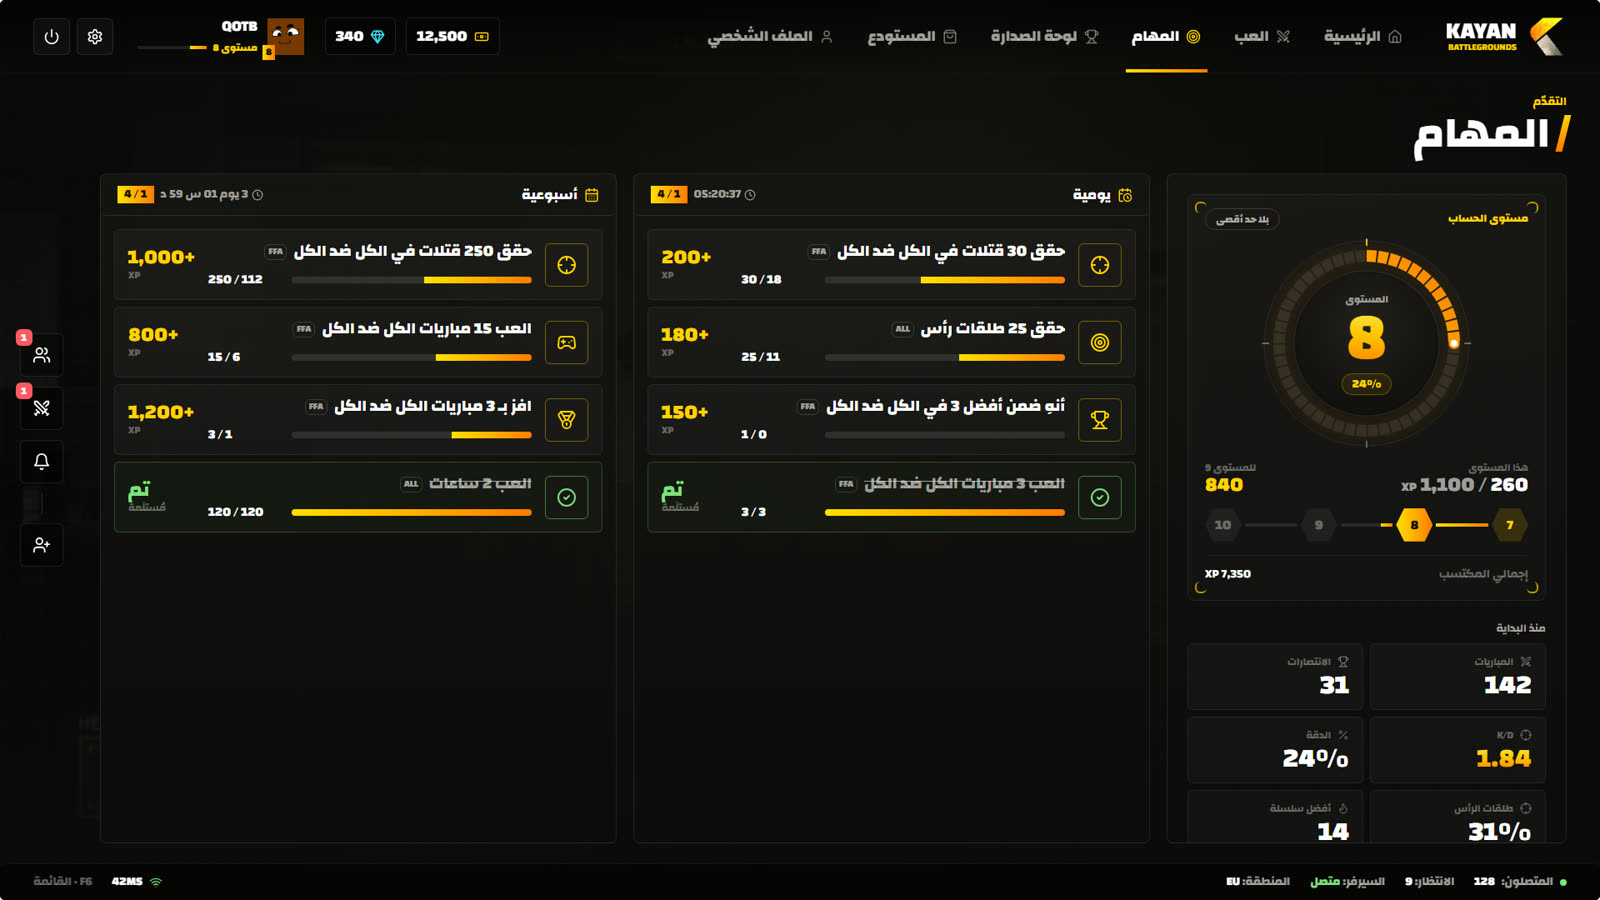The height and width of the screenshot is (900, 1600).
Task: Open friends list sidebar icon
Action: (41, 355)
